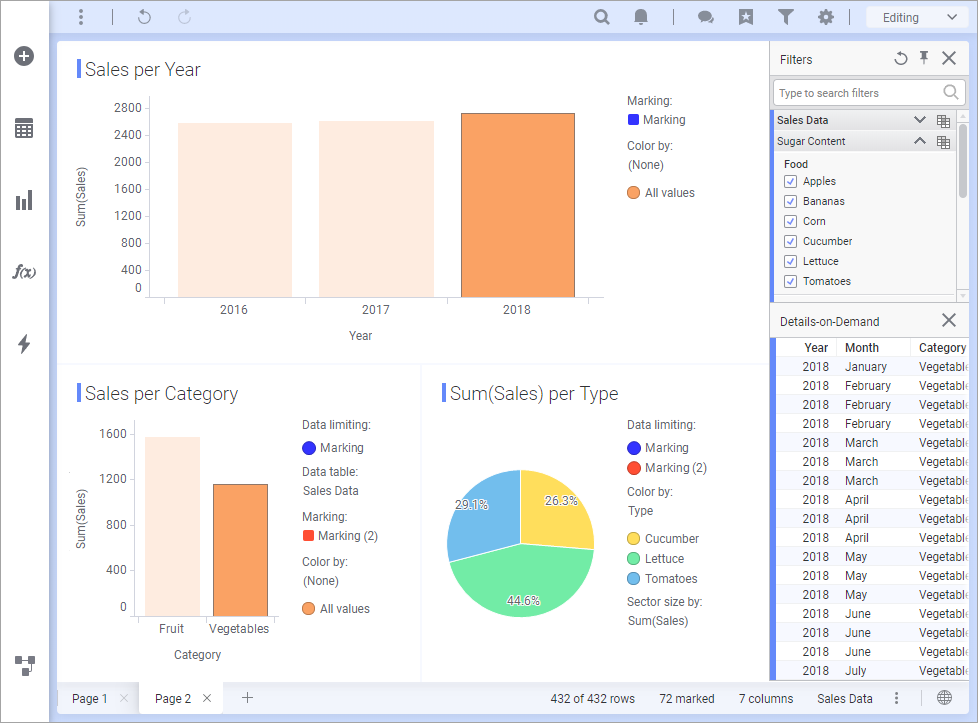Open the Bookmarks panel
Screen dimensions: 978x723
pos(746,17)
